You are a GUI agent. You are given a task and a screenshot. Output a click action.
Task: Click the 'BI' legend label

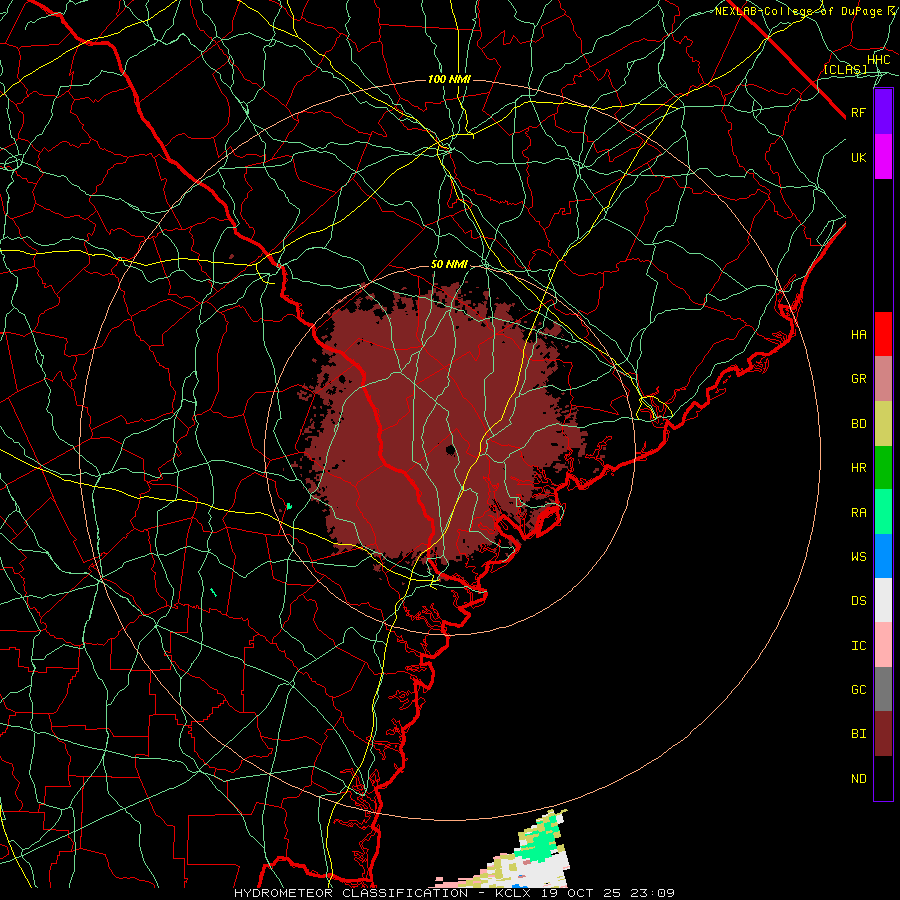pos(858,734)
